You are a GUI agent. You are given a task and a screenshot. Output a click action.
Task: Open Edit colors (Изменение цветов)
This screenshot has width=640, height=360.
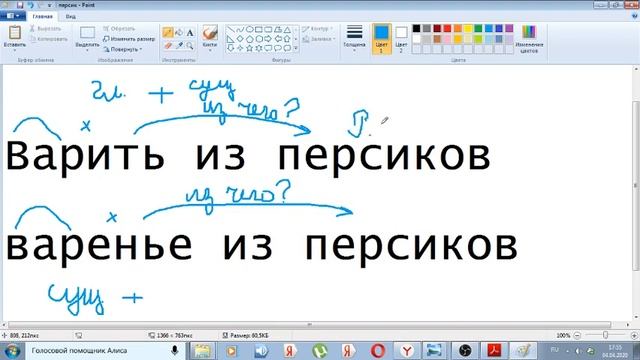point(529,38)
